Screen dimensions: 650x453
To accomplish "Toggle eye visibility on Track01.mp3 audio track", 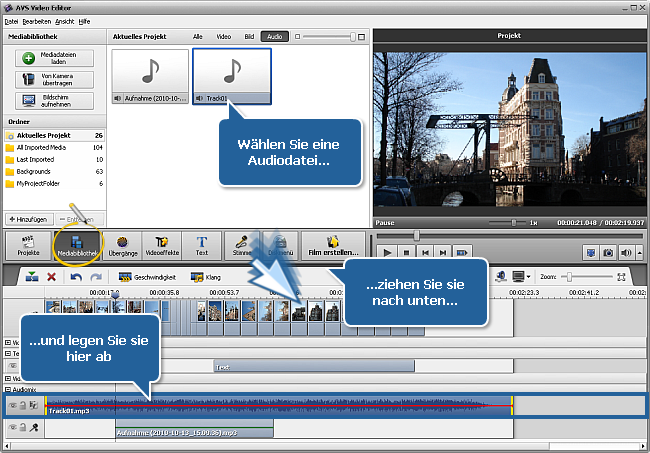I will click(13, 405).
